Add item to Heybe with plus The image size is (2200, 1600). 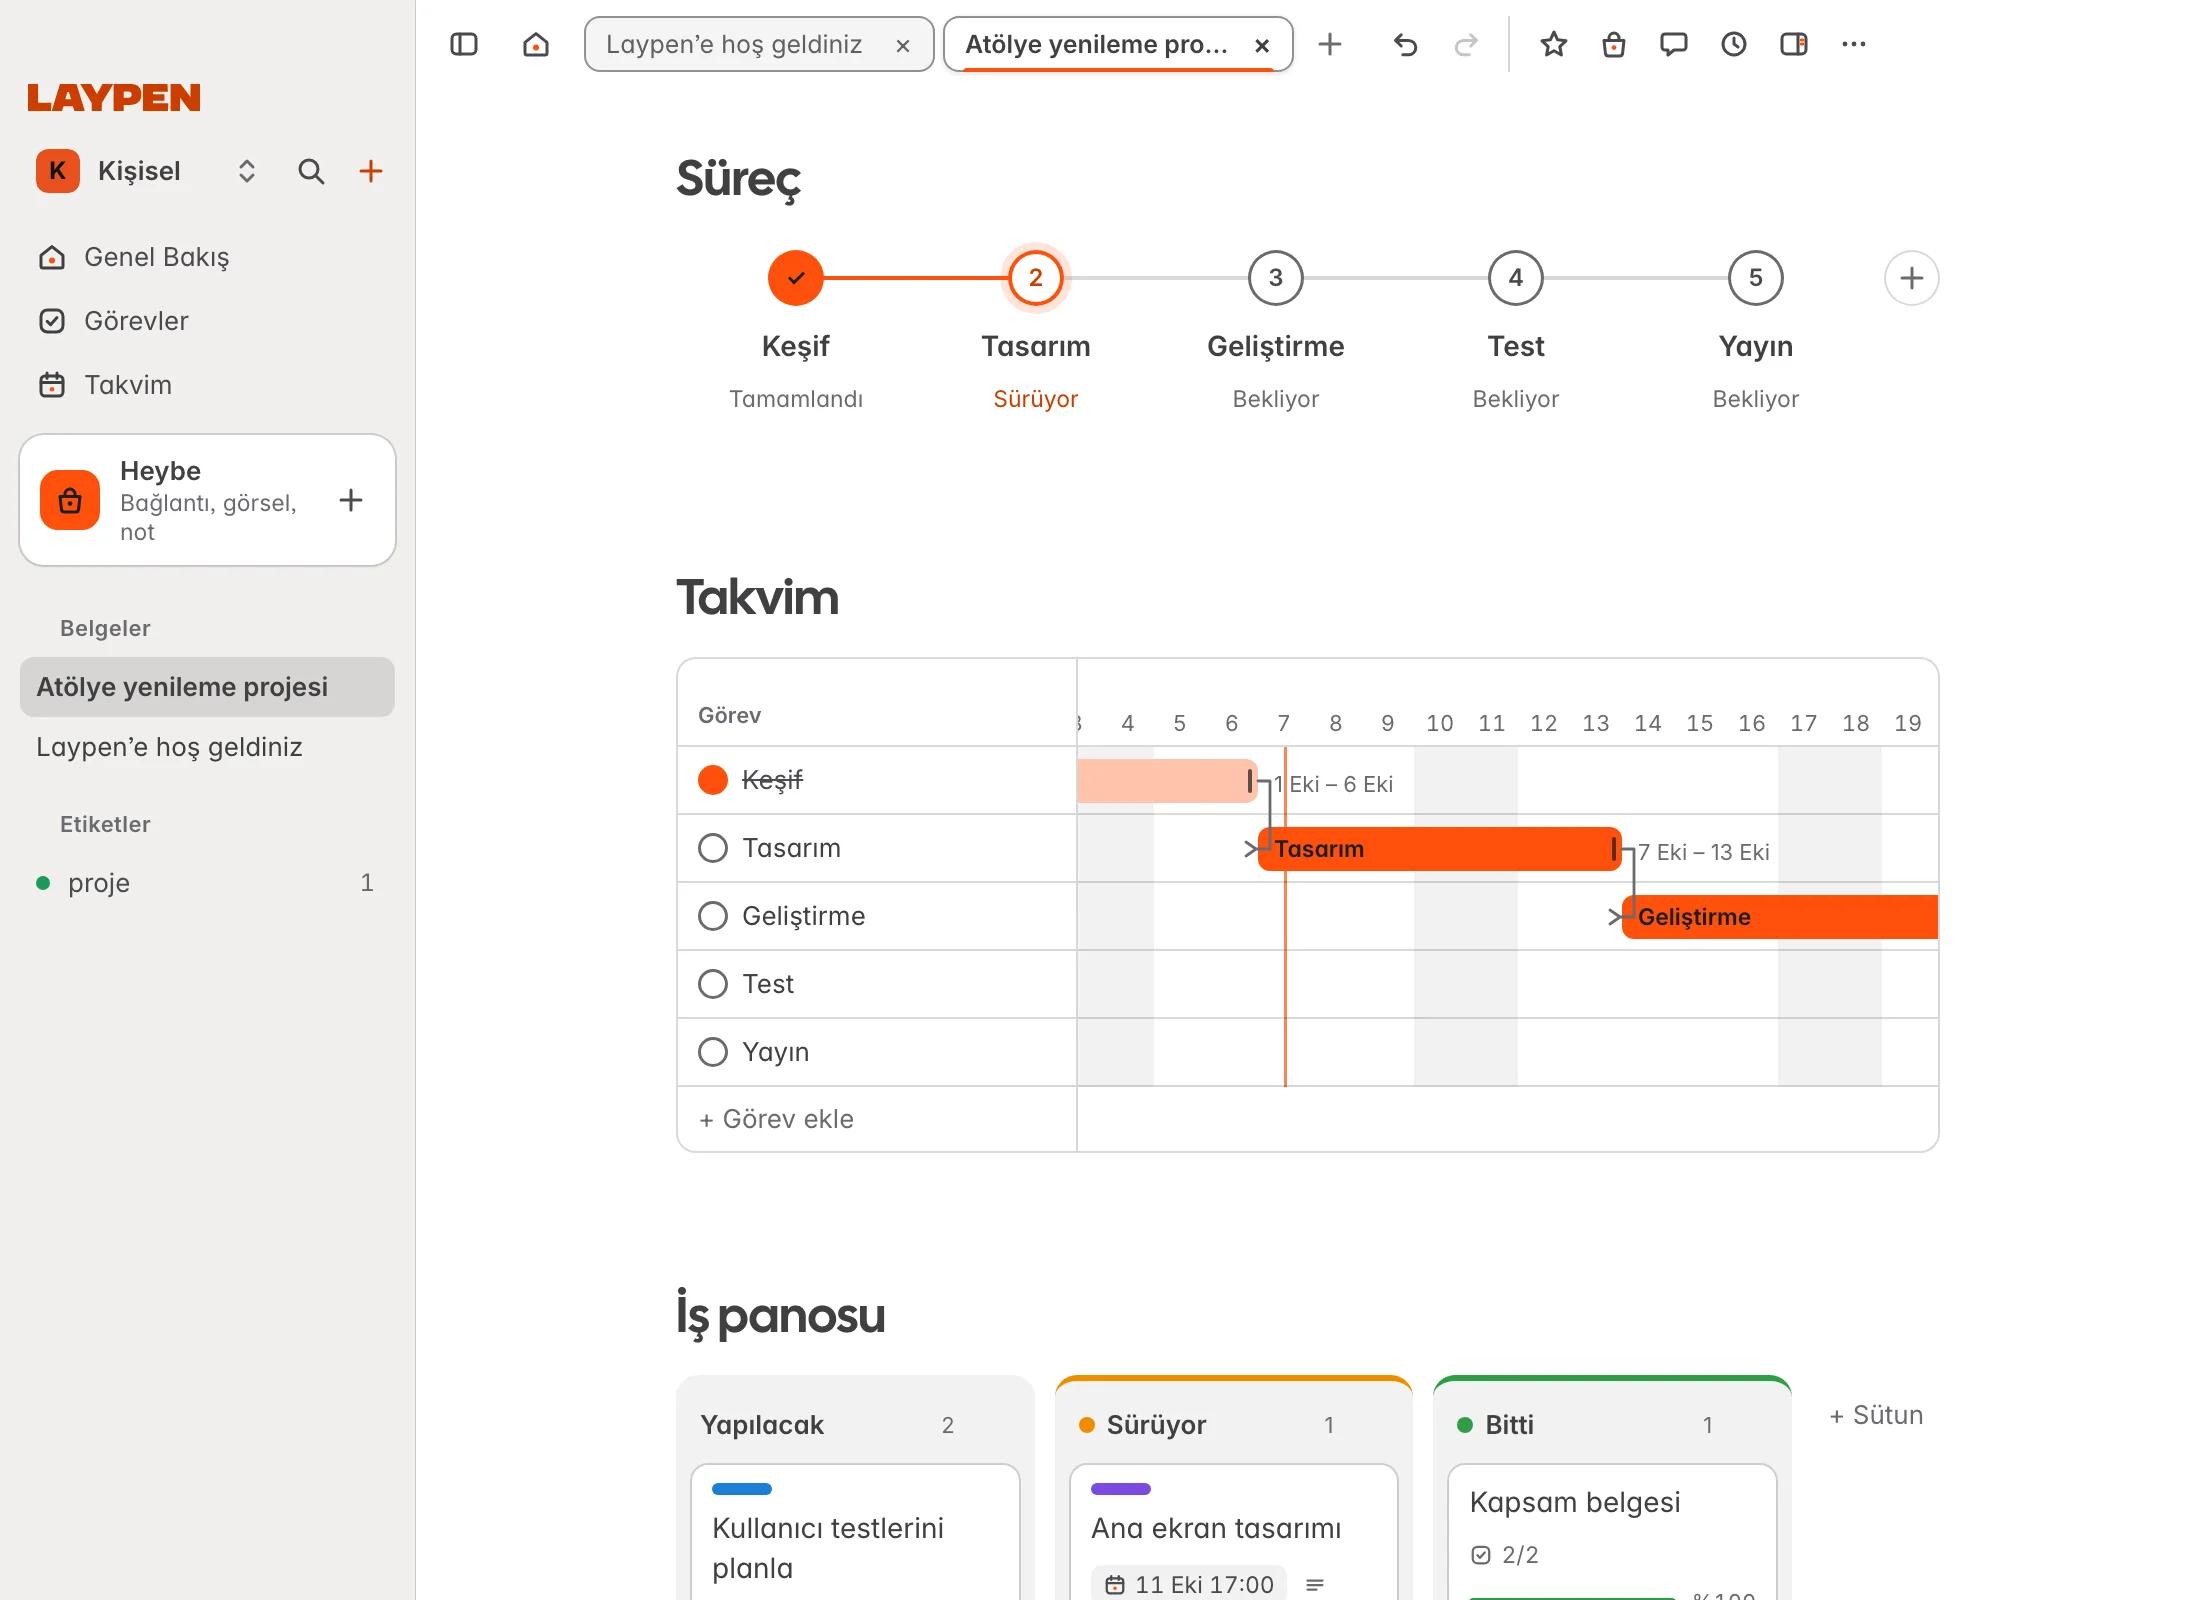coord(351,500)
